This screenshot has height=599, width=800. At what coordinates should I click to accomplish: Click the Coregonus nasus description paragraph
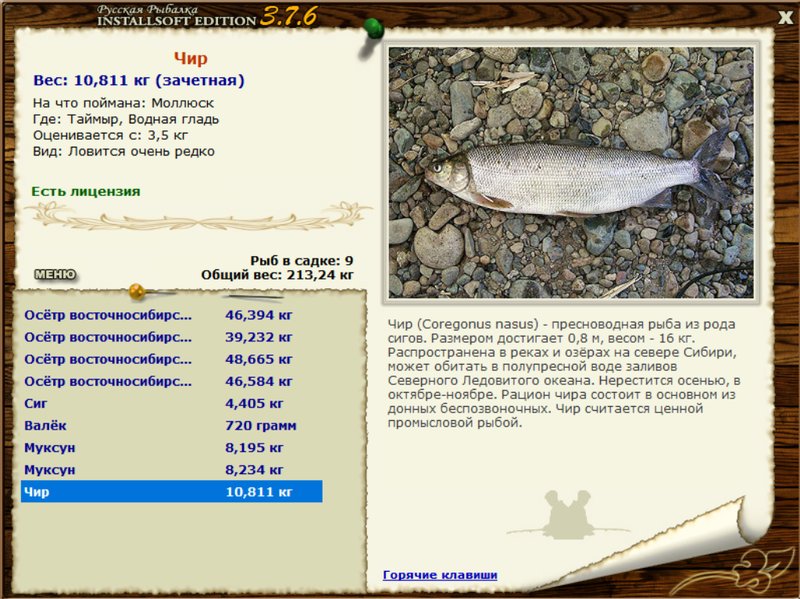[564, 373]
